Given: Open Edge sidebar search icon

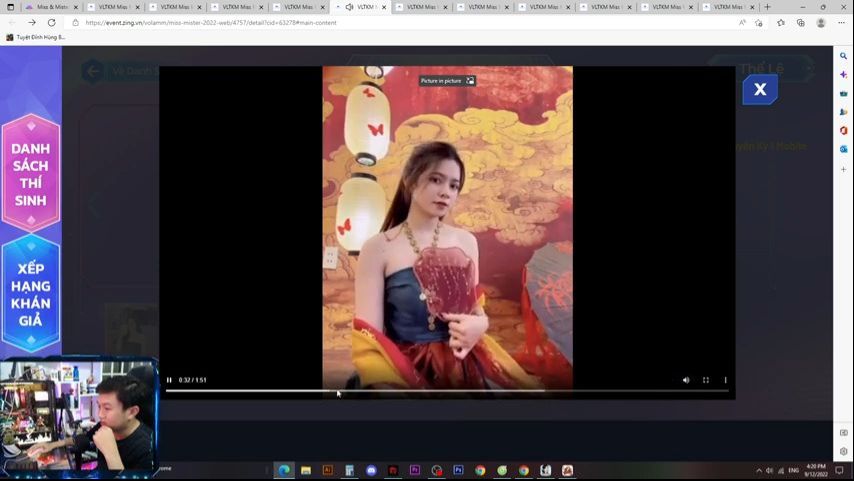Looking at the screenshot, I should 843,56.
